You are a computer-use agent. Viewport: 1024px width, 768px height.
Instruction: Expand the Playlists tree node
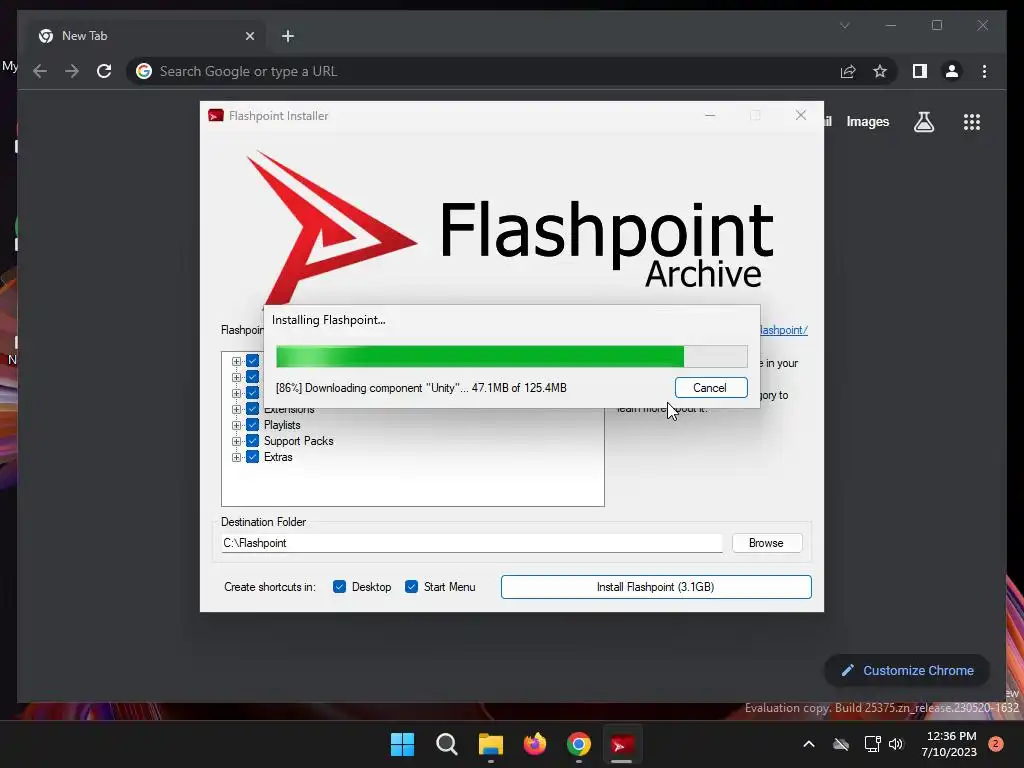point(236,425)
